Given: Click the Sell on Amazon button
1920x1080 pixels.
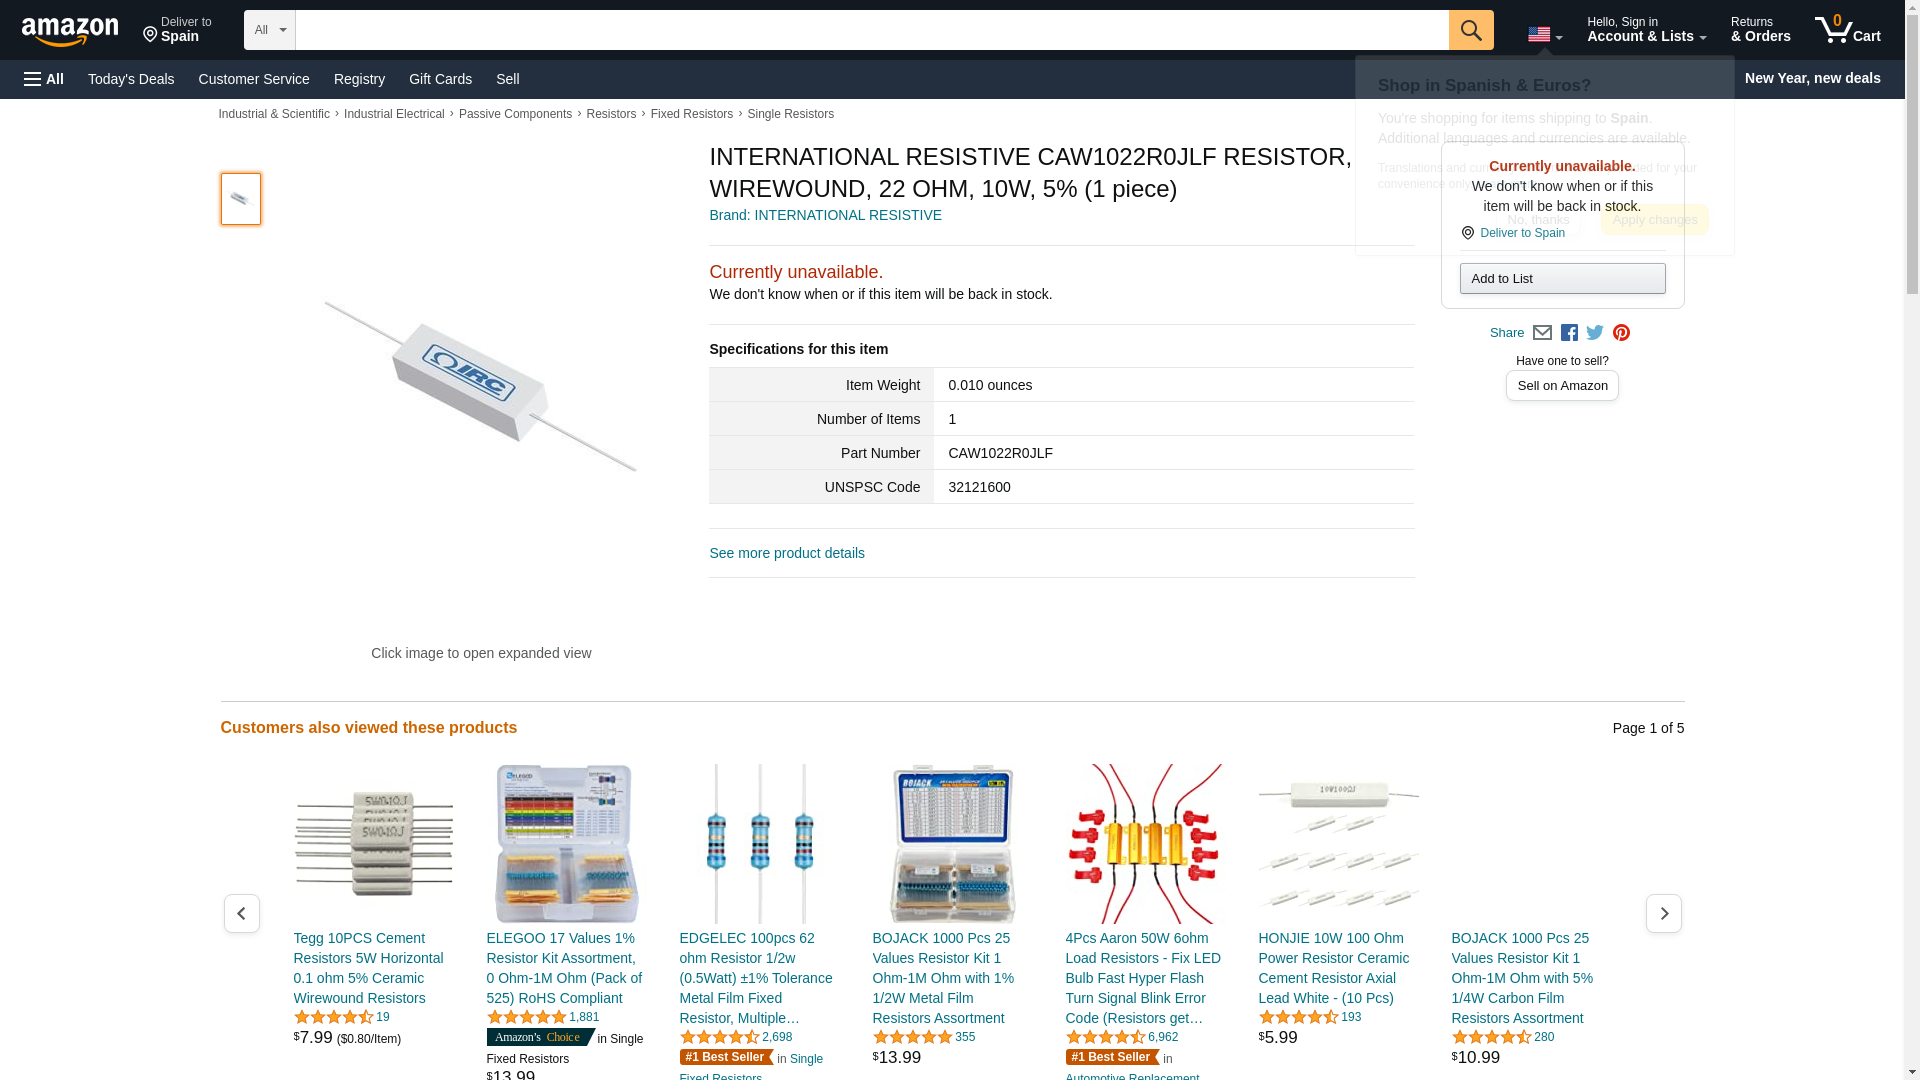Looking at the screenshot, I should tap(1562, 386).
